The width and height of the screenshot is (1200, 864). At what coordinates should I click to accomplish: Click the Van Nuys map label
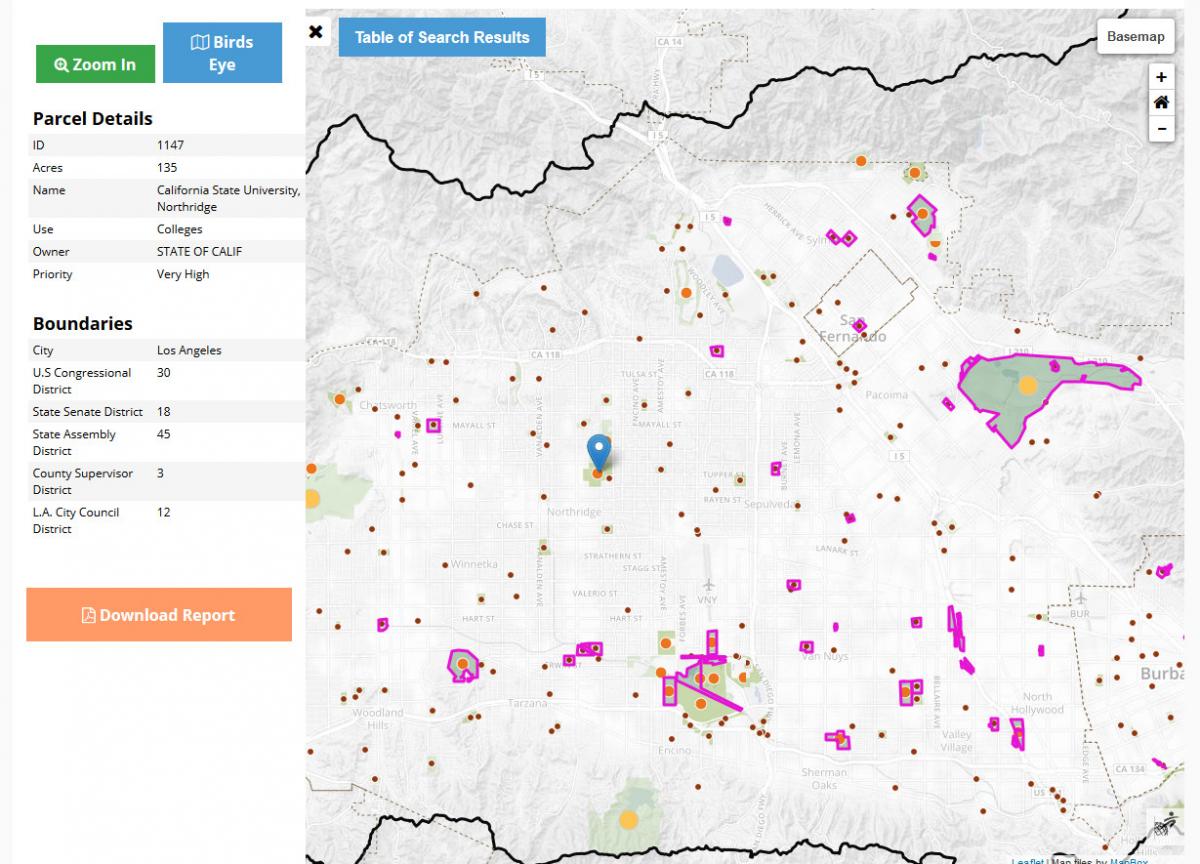point(824,656)
